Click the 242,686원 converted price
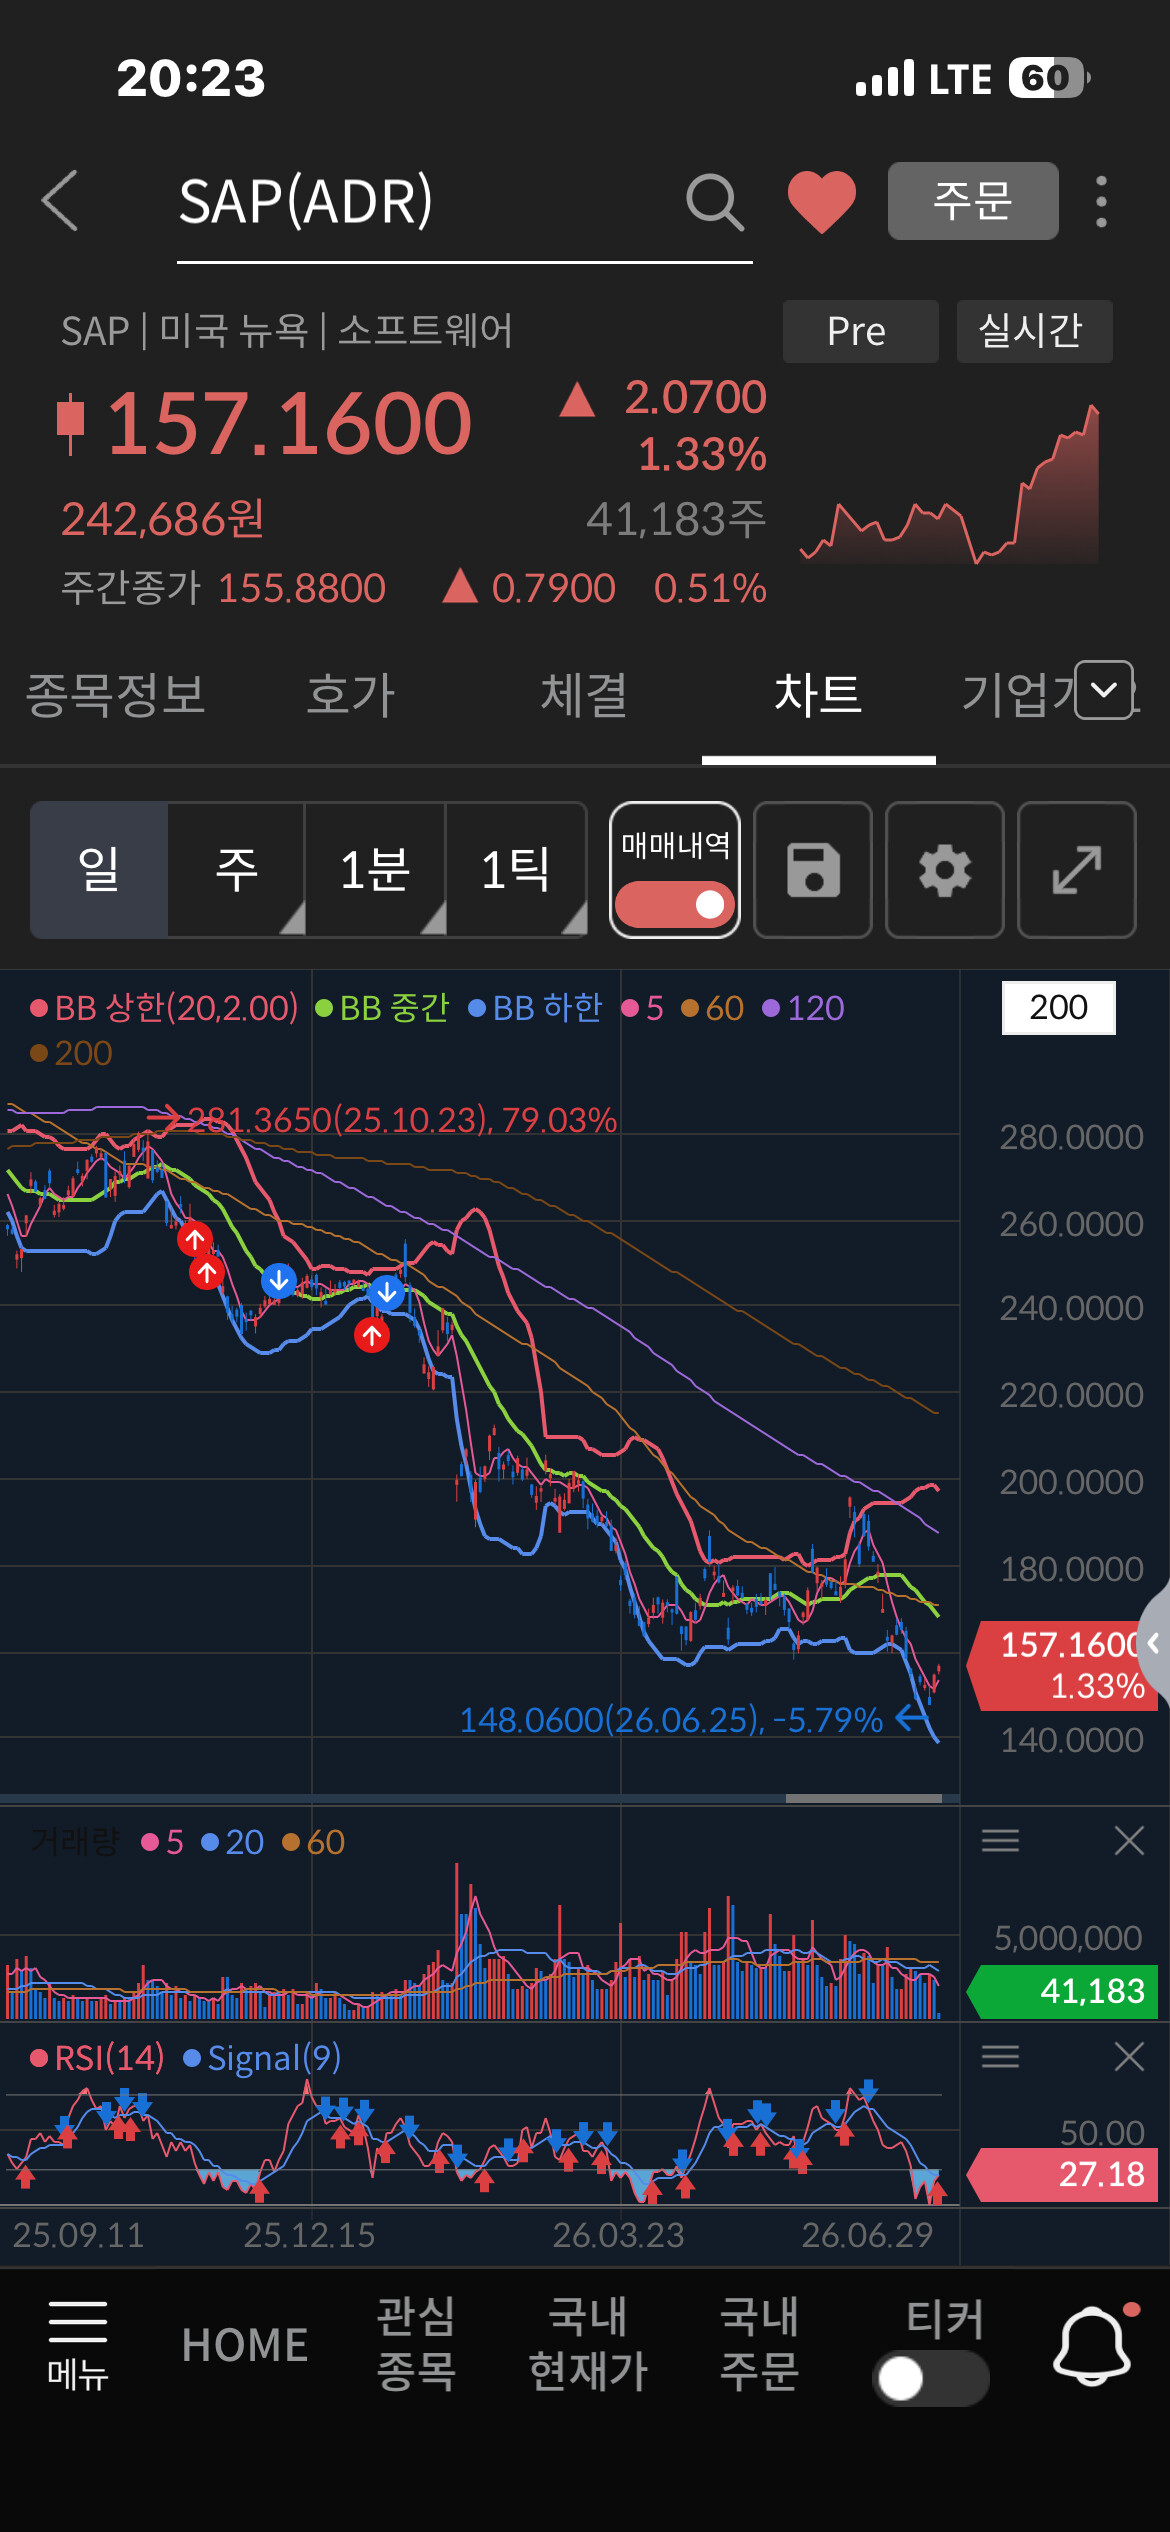Image resolution: width=1170 pixels, height=2532 pixels. point(163,519)
